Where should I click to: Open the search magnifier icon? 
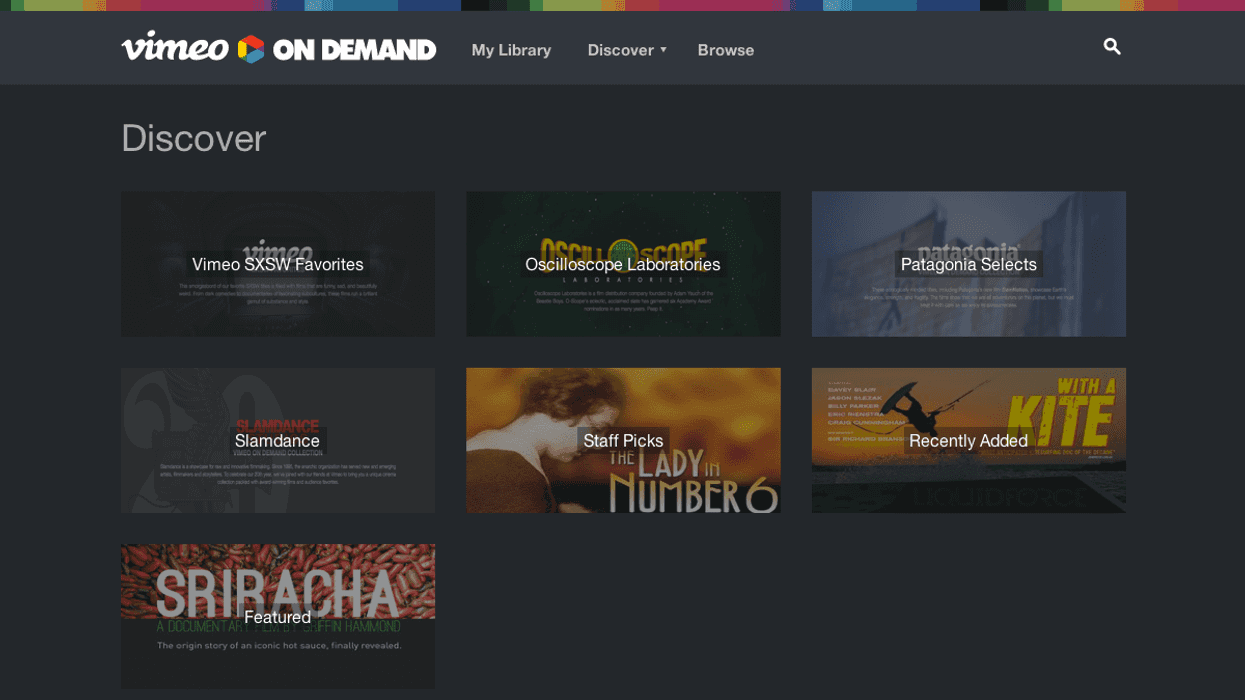(1112, 47)
